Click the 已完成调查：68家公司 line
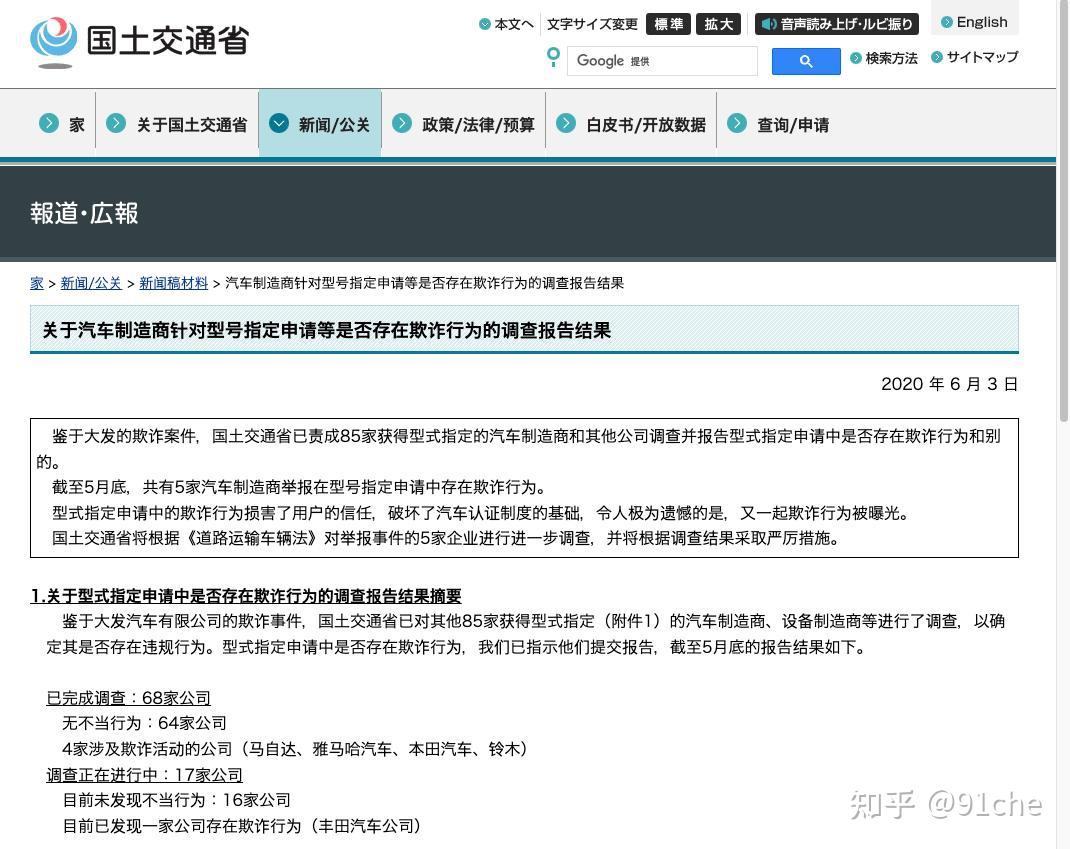Screen dimensions: 1070x849 128,697
